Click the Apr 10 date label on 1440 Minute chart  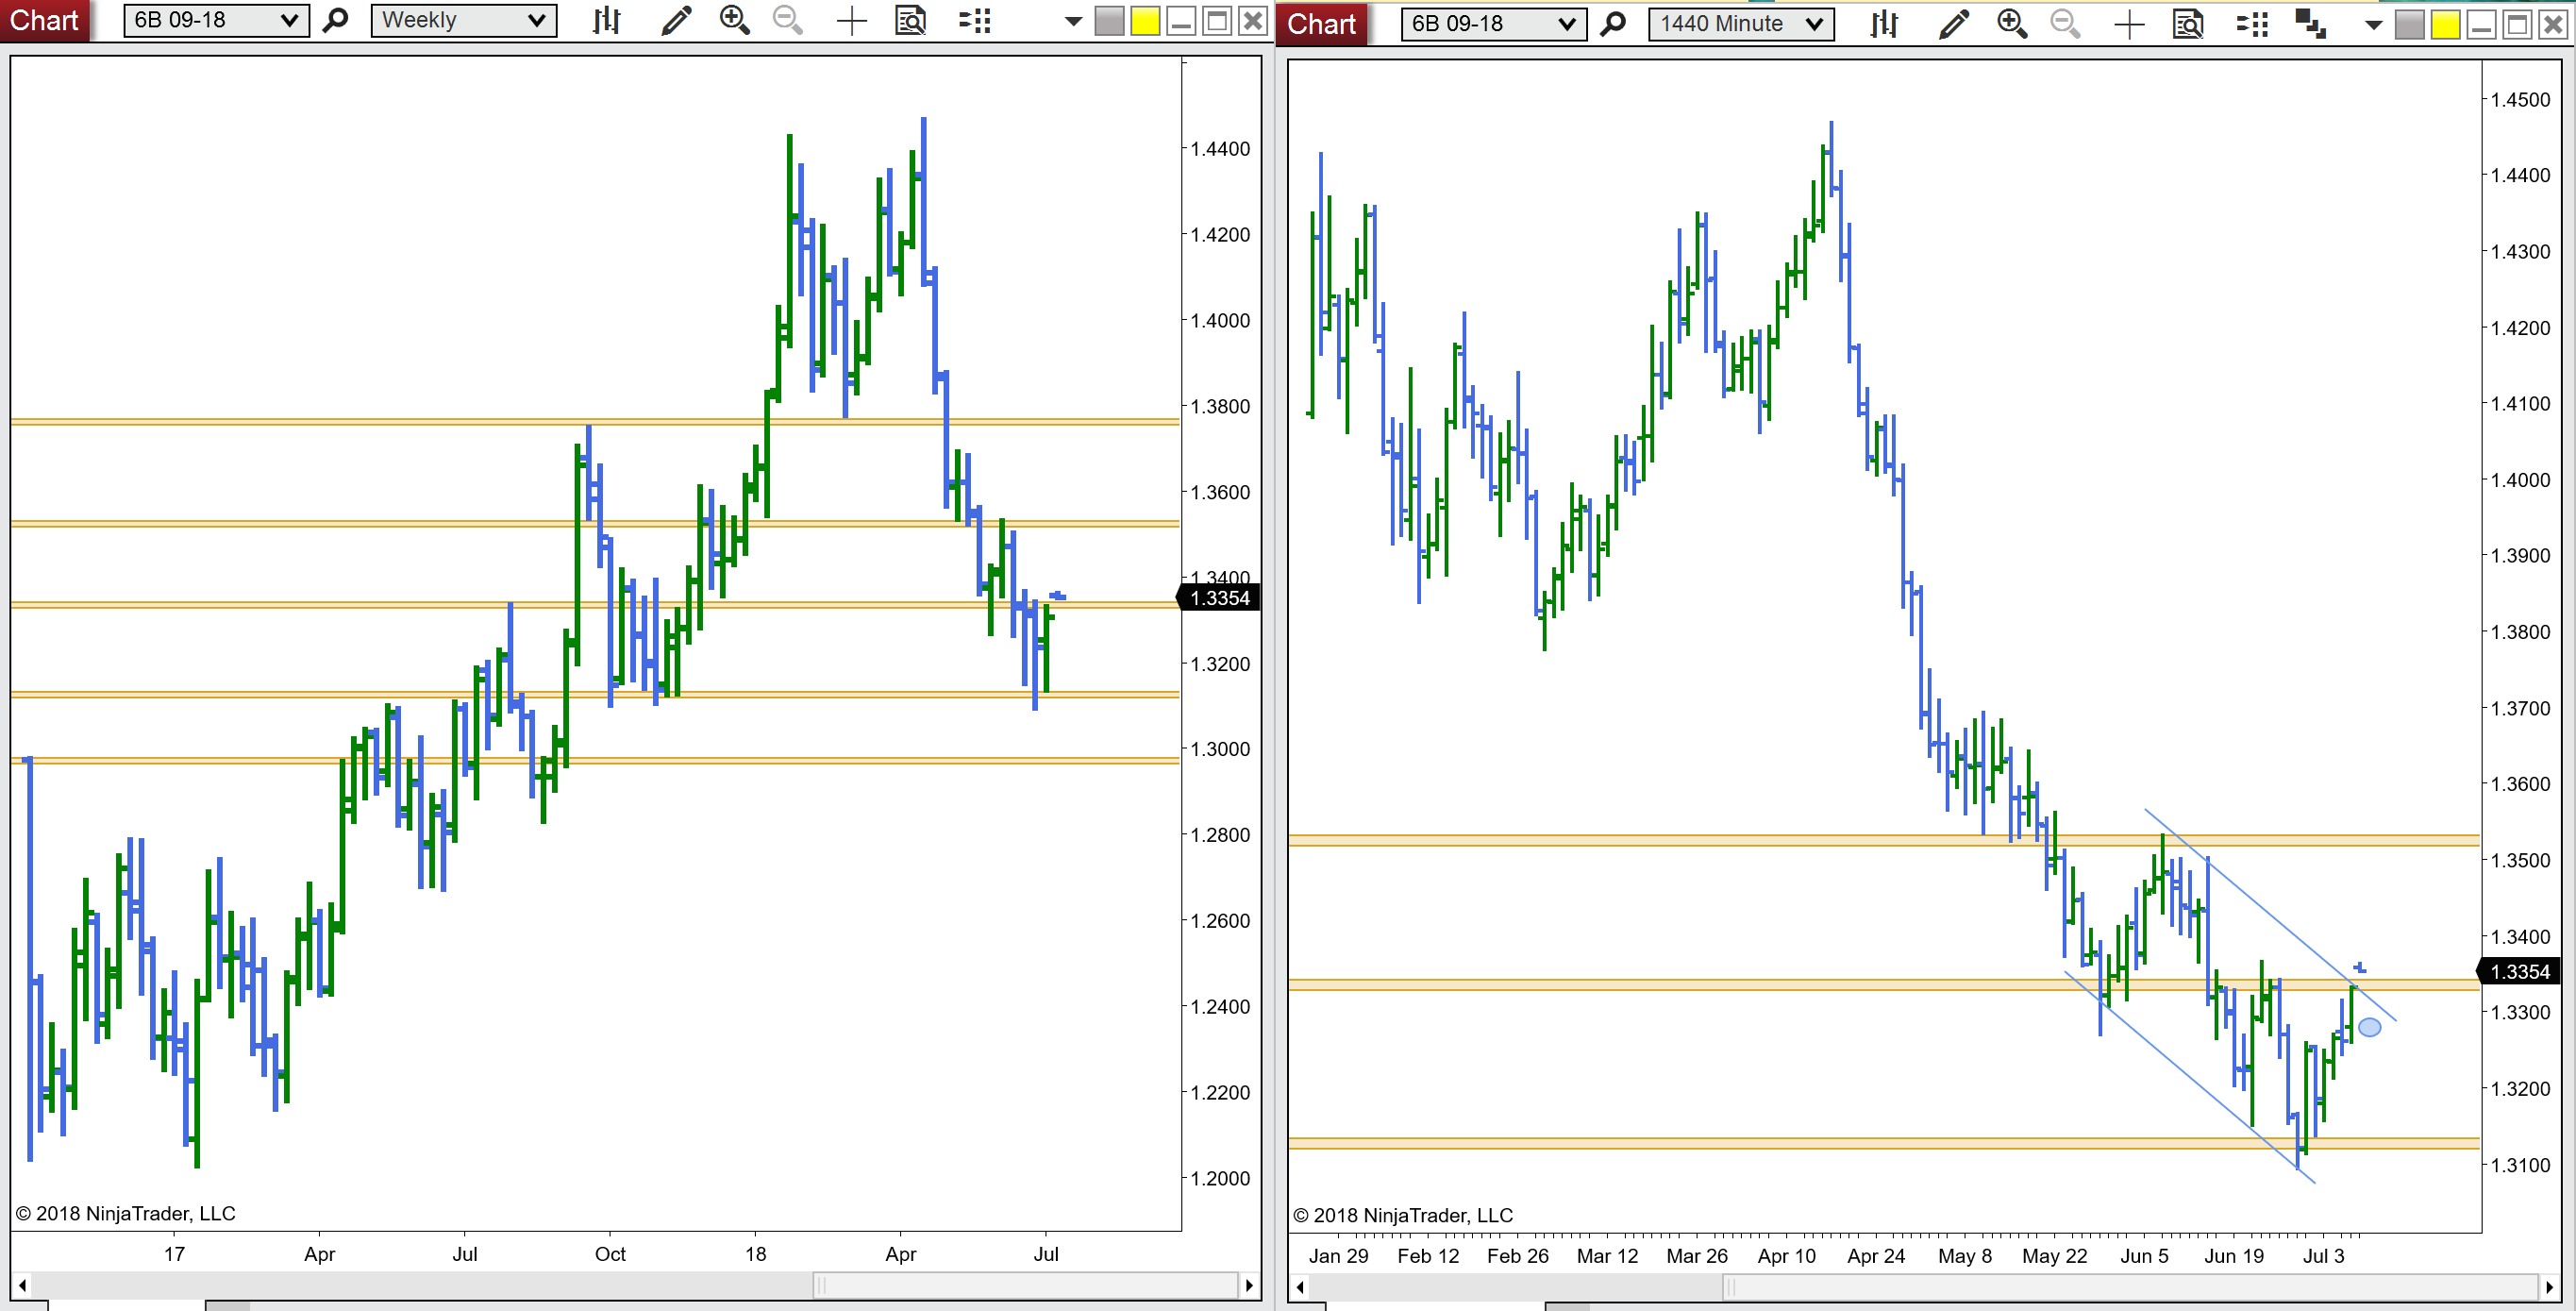(1787, 1256)
